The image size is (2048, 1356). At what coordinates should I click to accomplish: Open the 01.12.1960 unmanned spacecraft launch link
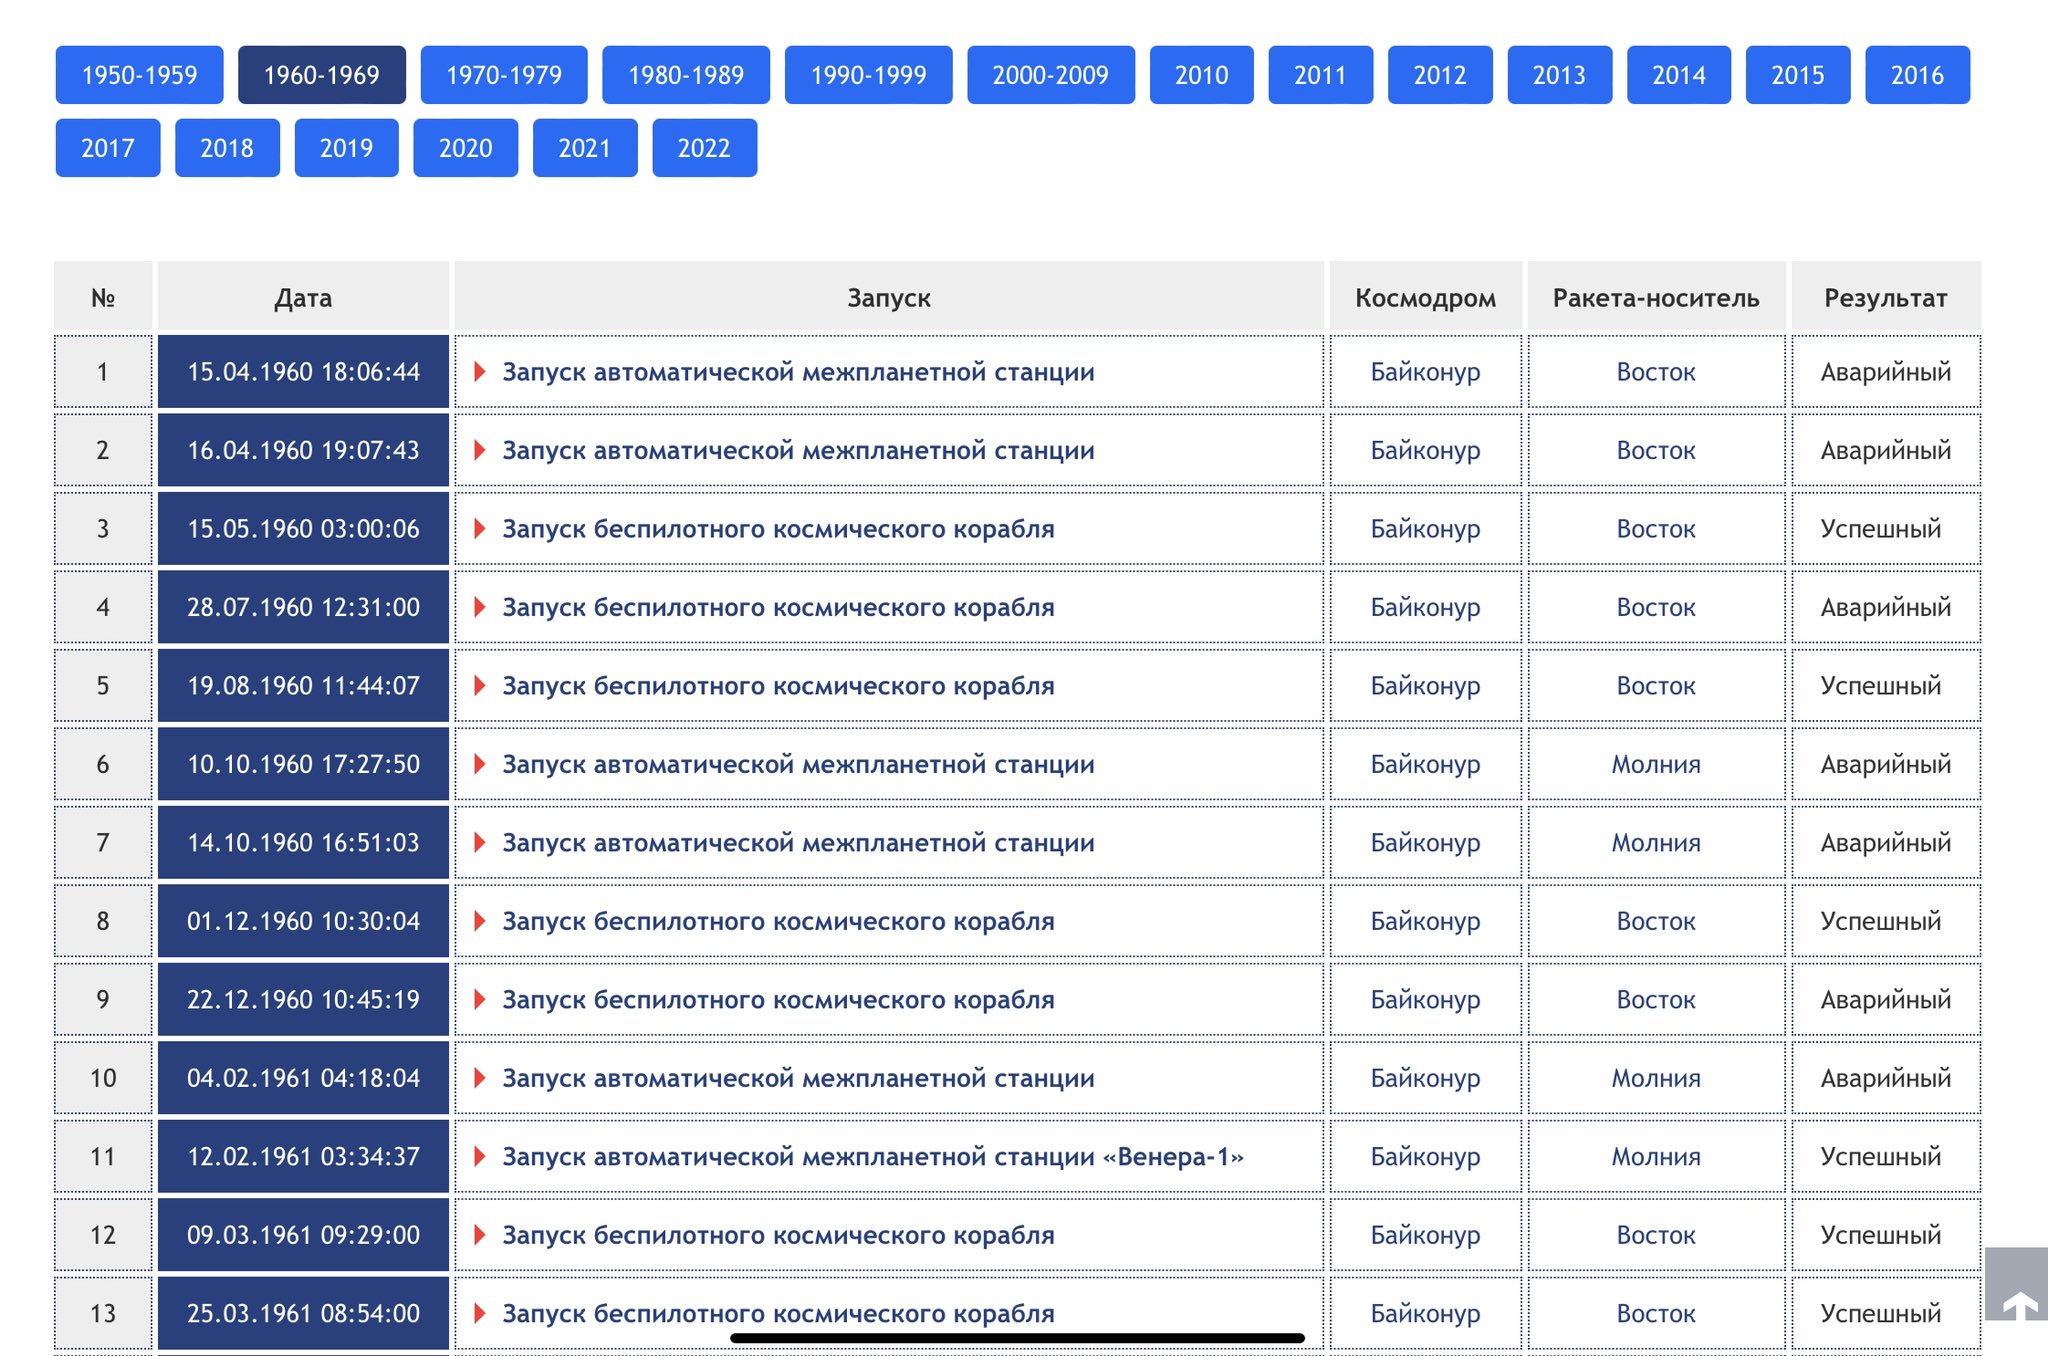pos(777,921)
